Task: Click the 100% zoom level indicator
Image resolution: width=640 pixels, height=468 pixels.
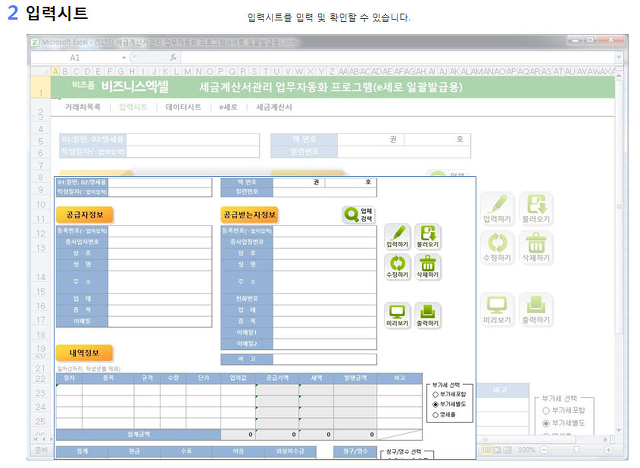Action: pos(526,450)
